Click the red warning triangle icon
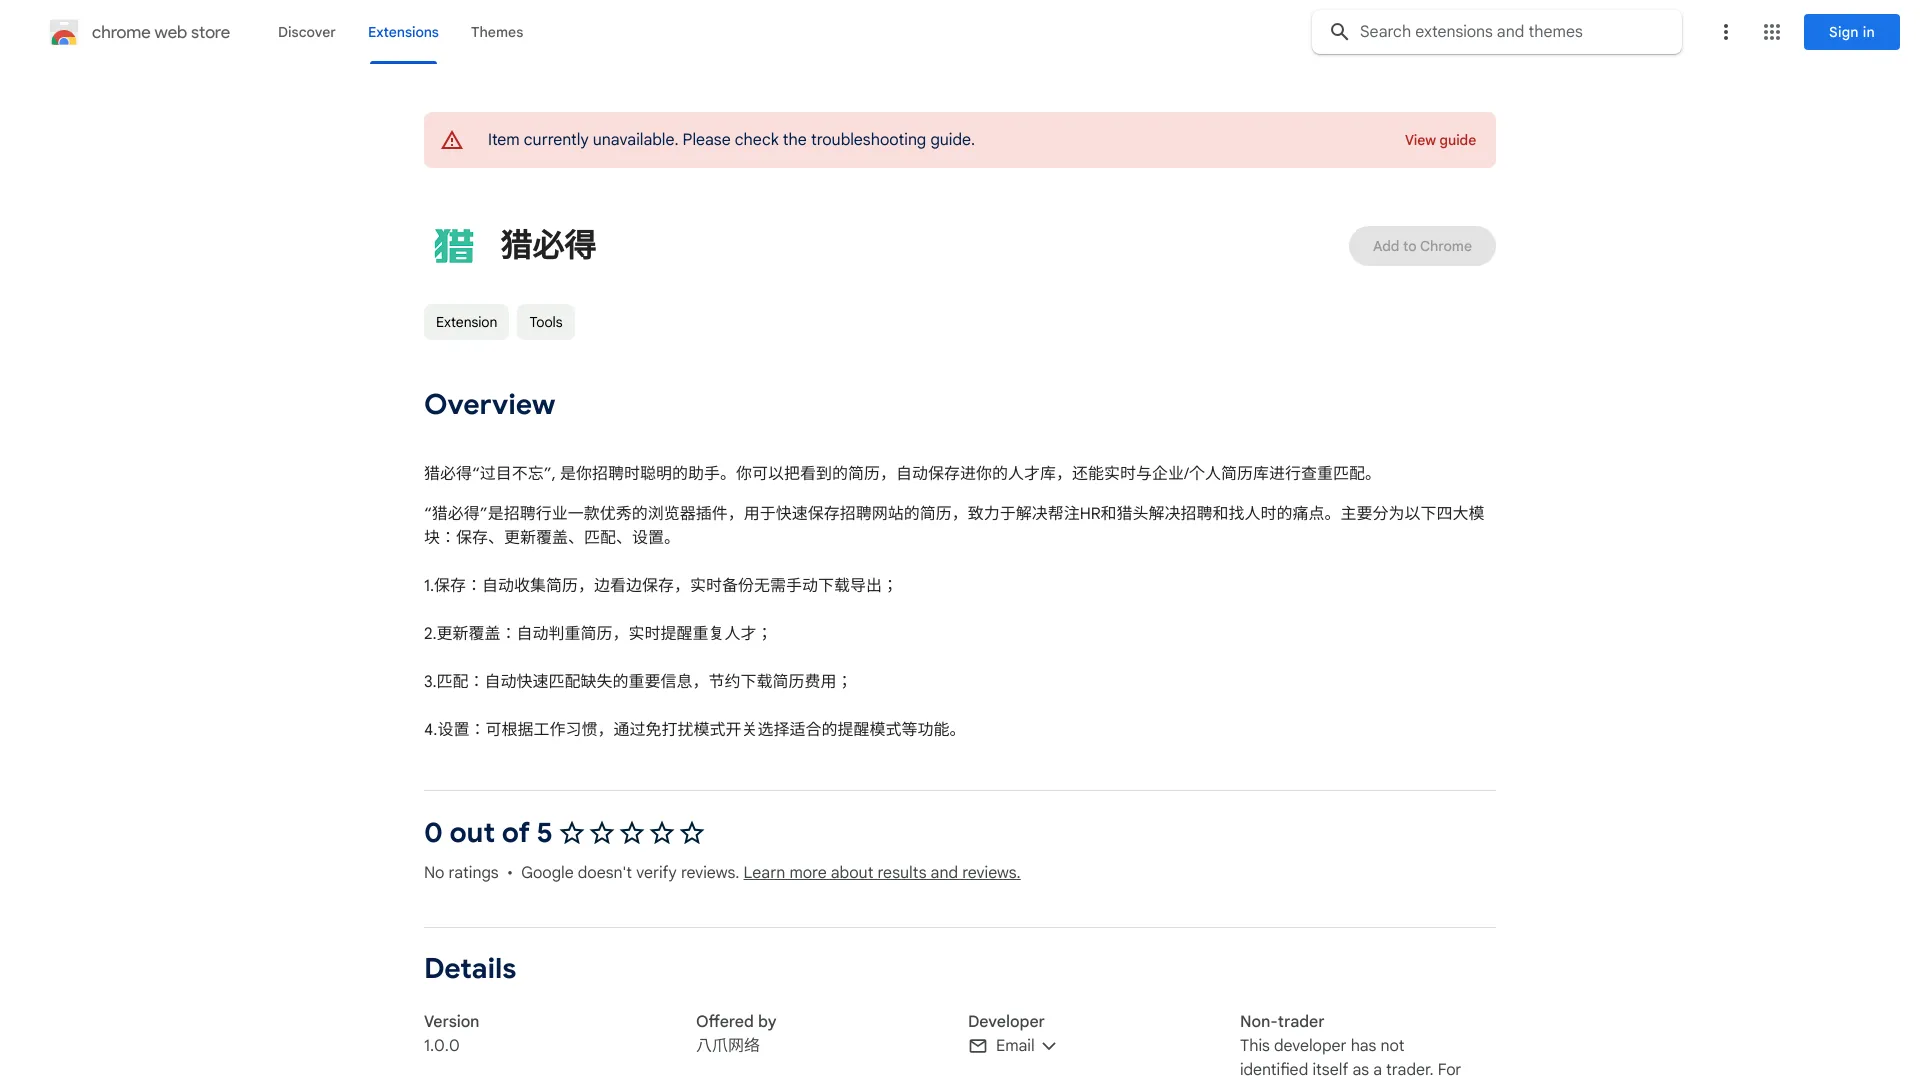The height and width of the screenshot is (1080, 1920). 452,140
